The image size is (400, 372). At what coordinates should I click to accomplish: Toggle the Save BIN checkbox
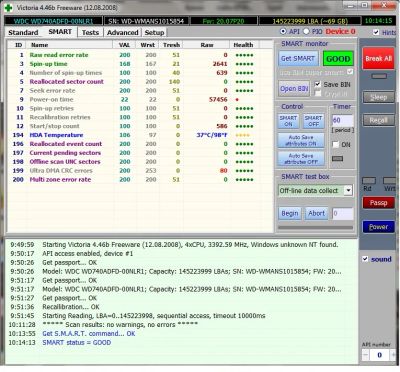318,84
